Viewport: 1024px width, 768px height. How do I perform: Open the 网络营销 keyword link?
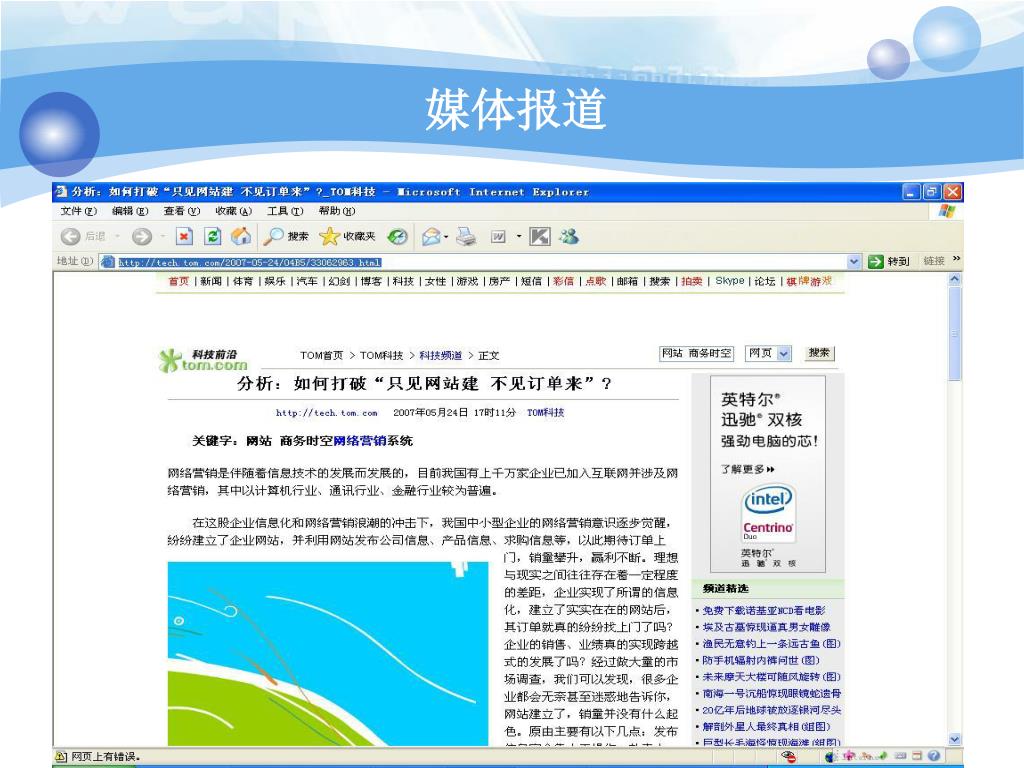point(360,441)
